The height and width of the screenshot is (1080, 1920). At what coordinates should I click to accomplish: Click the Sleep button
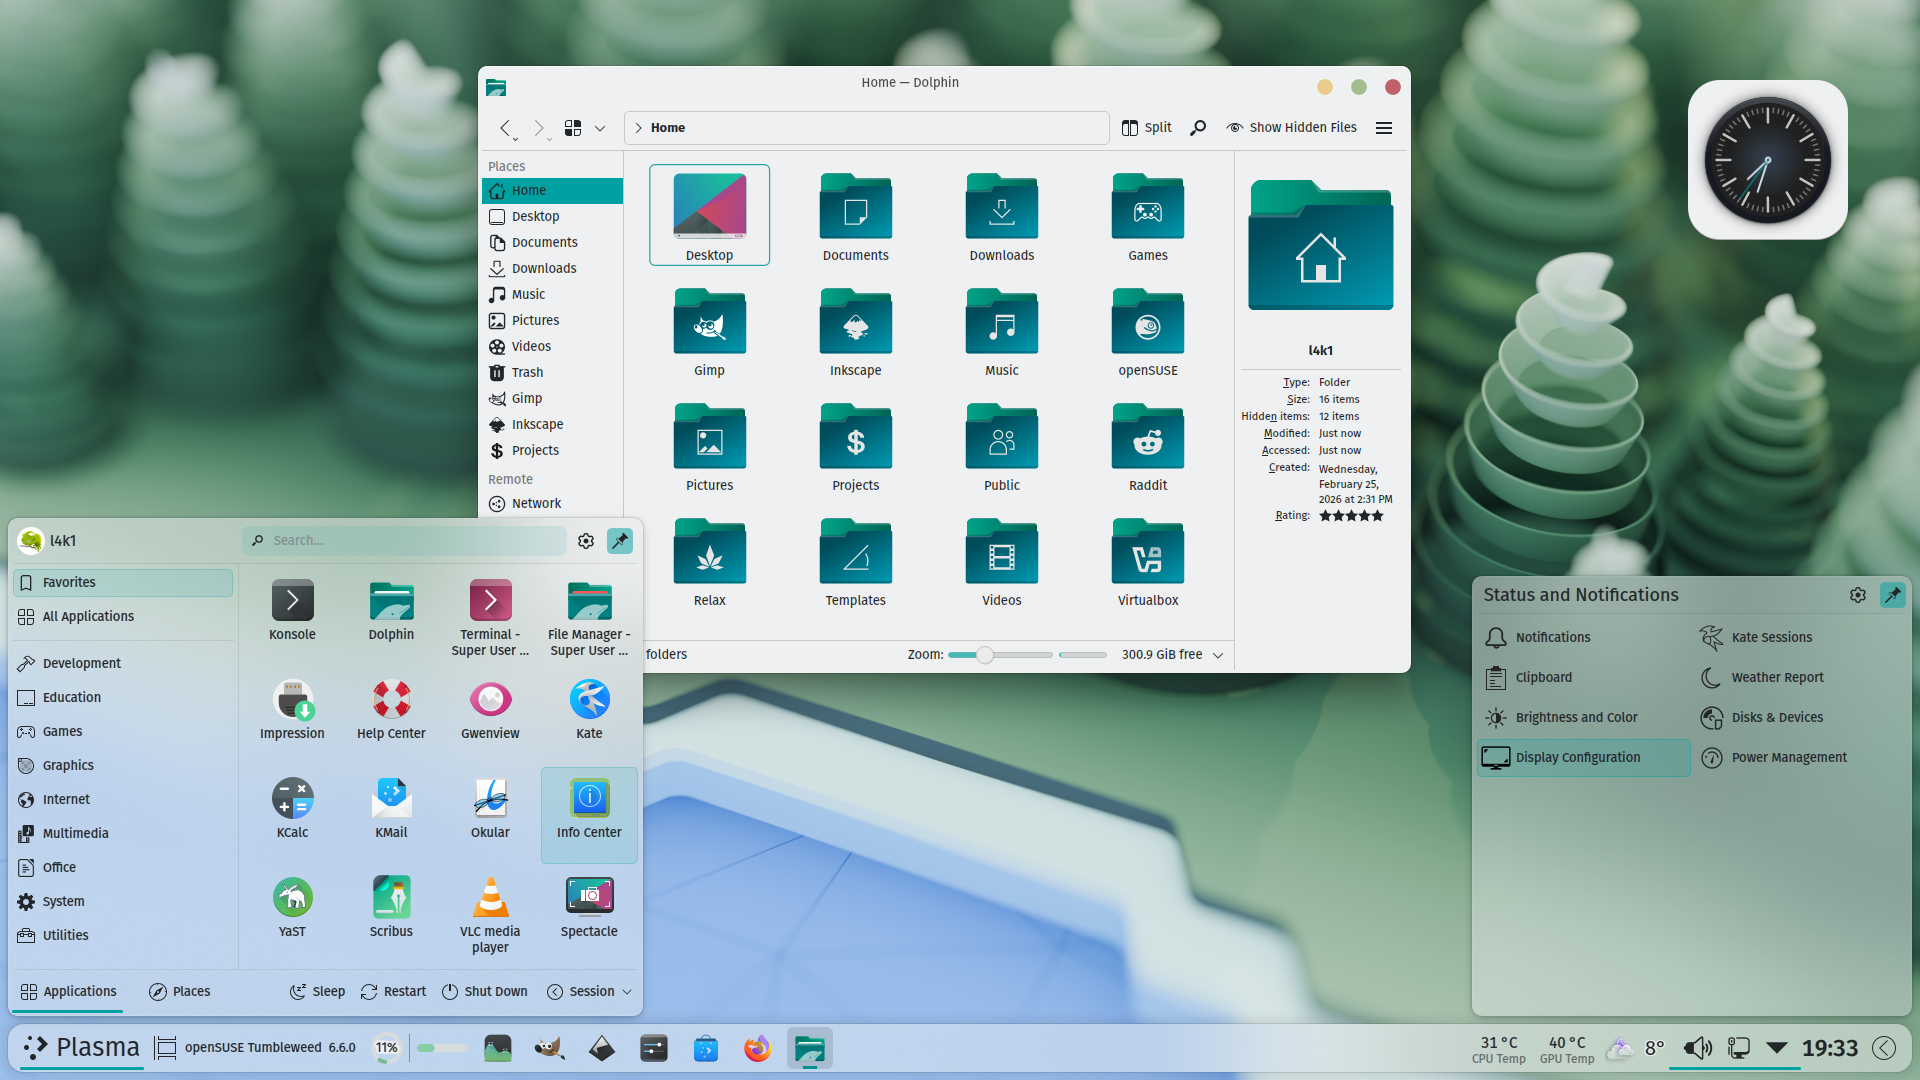tap(317, 992)
